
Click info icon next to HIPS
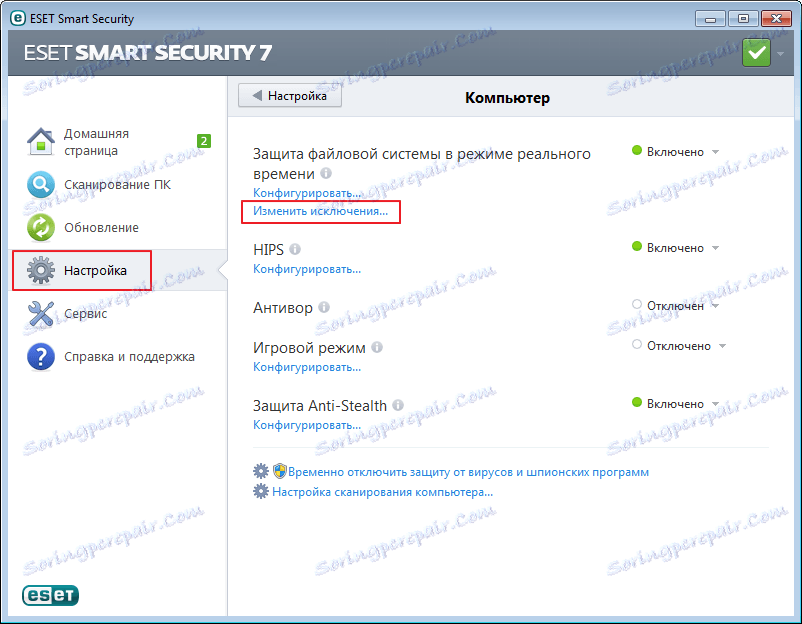[x=295, y=249]
